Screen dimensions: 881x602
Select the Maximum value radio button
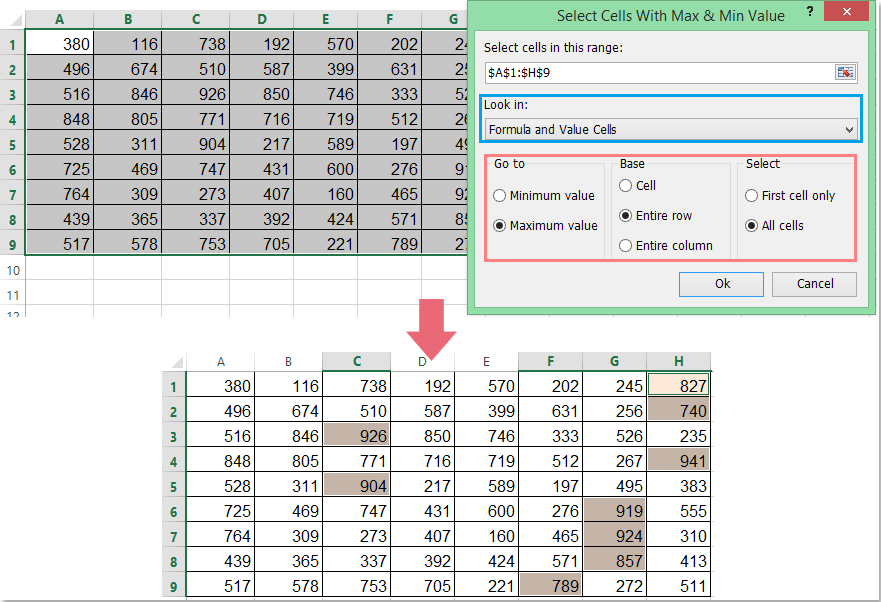(500, 226)
